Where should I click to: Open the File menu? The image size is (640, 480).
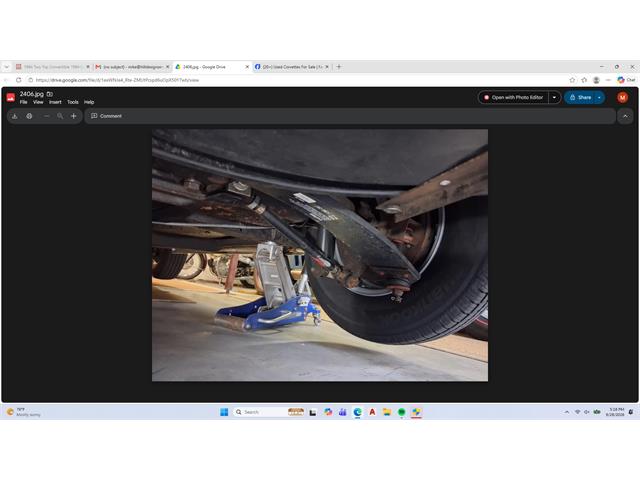24,102
